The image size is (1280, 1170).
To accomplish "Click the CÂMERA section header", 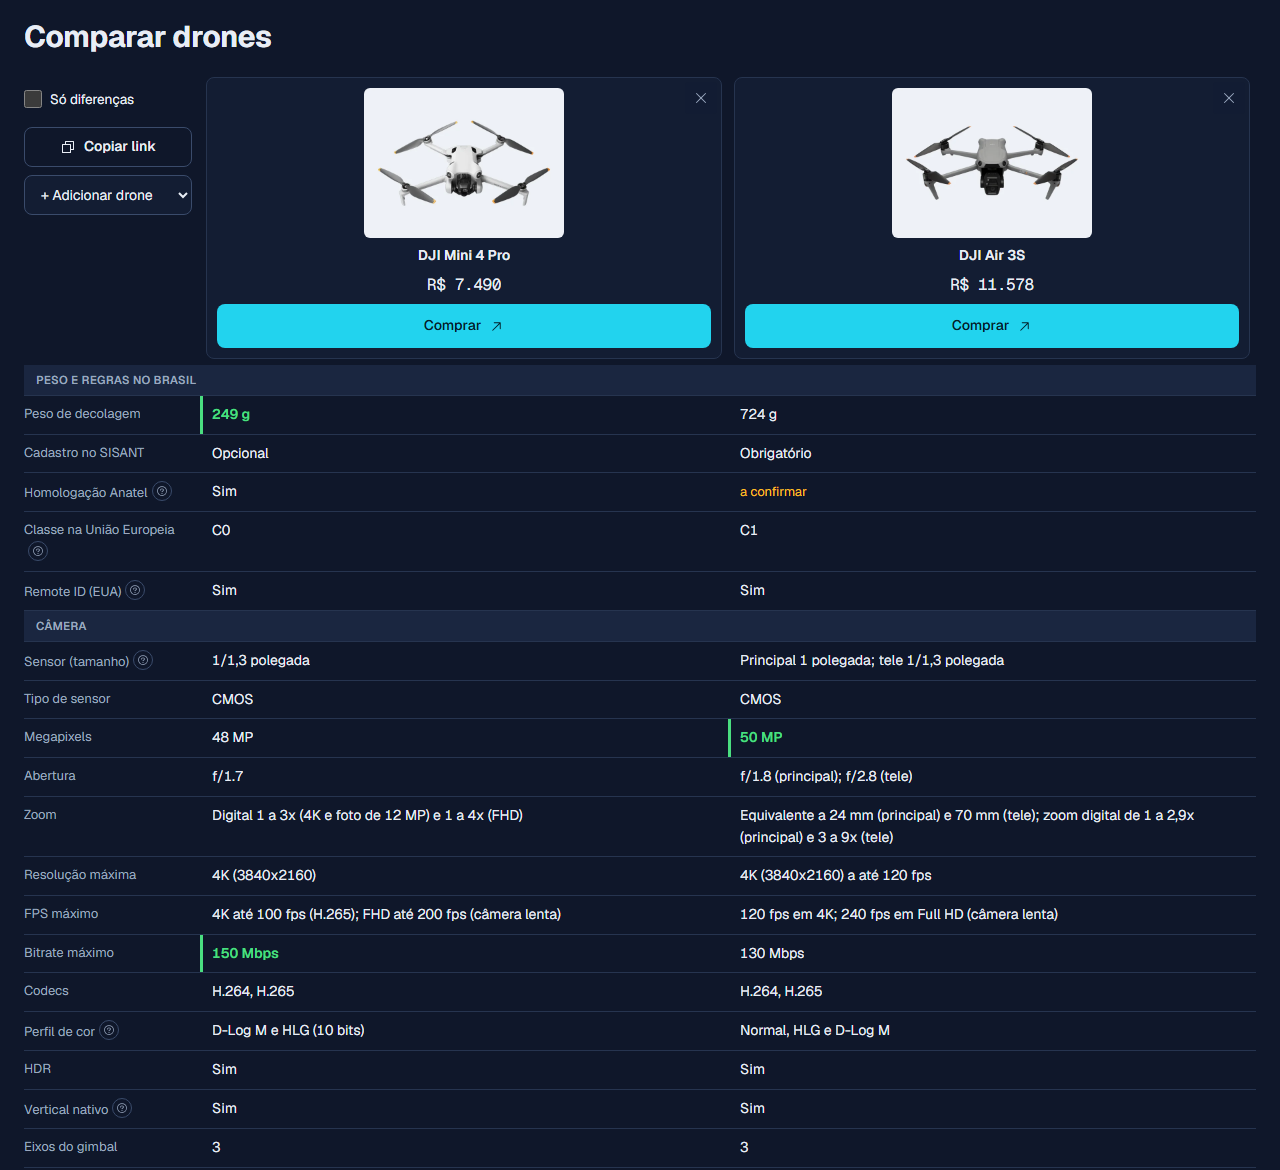I will click(61, 626).
